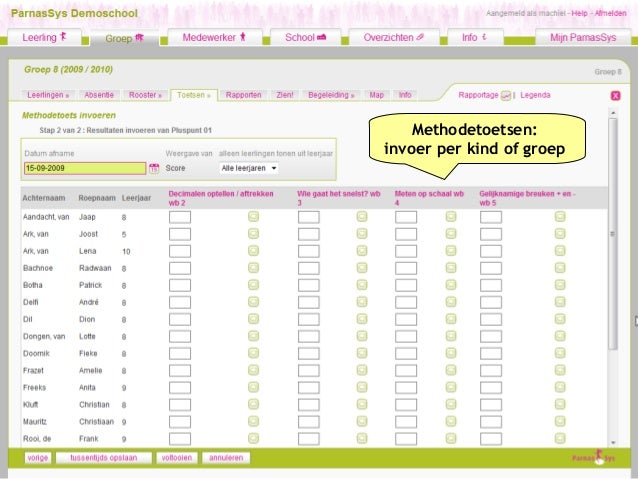Click the Leerjaar column header
Screen dimensions: 638x479
click(x=136, y=198)
